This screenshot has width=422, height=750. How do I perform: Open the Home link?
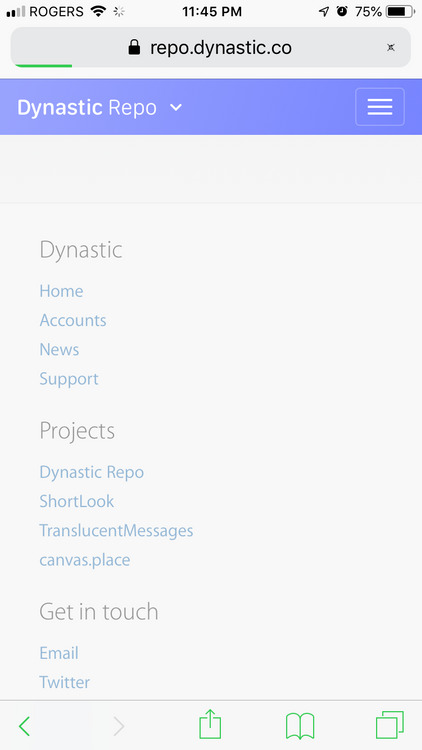61,291
